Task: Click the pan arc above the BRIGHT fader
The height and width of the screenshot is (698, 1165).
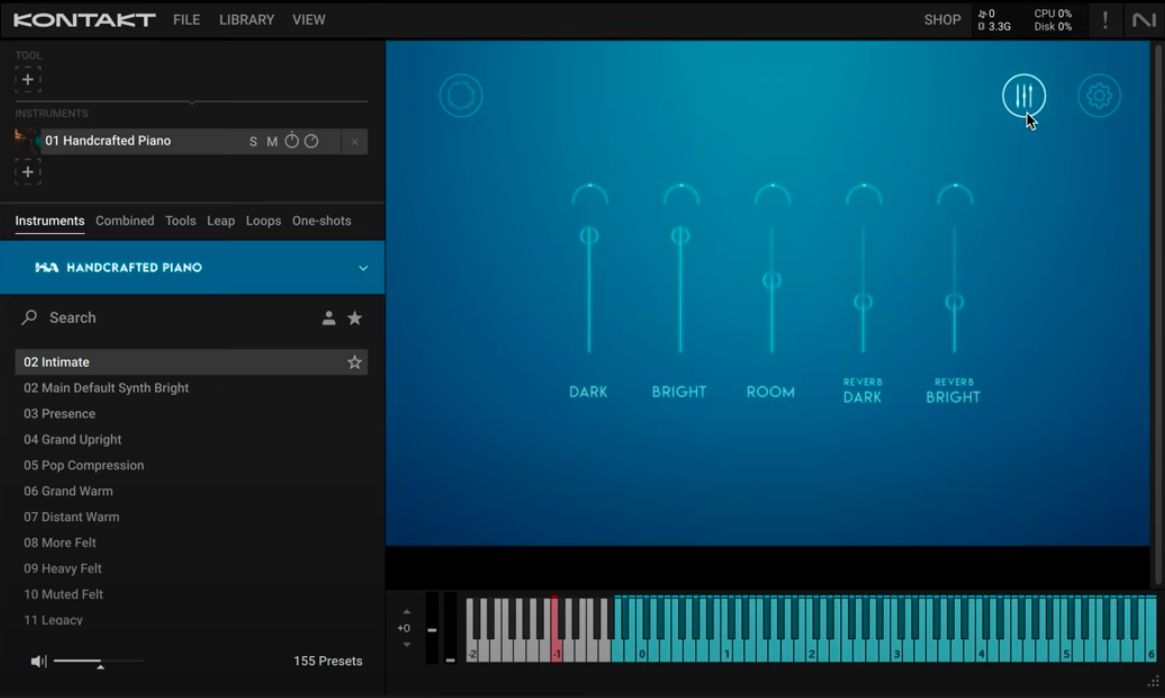Action: [x=681, y=194]
